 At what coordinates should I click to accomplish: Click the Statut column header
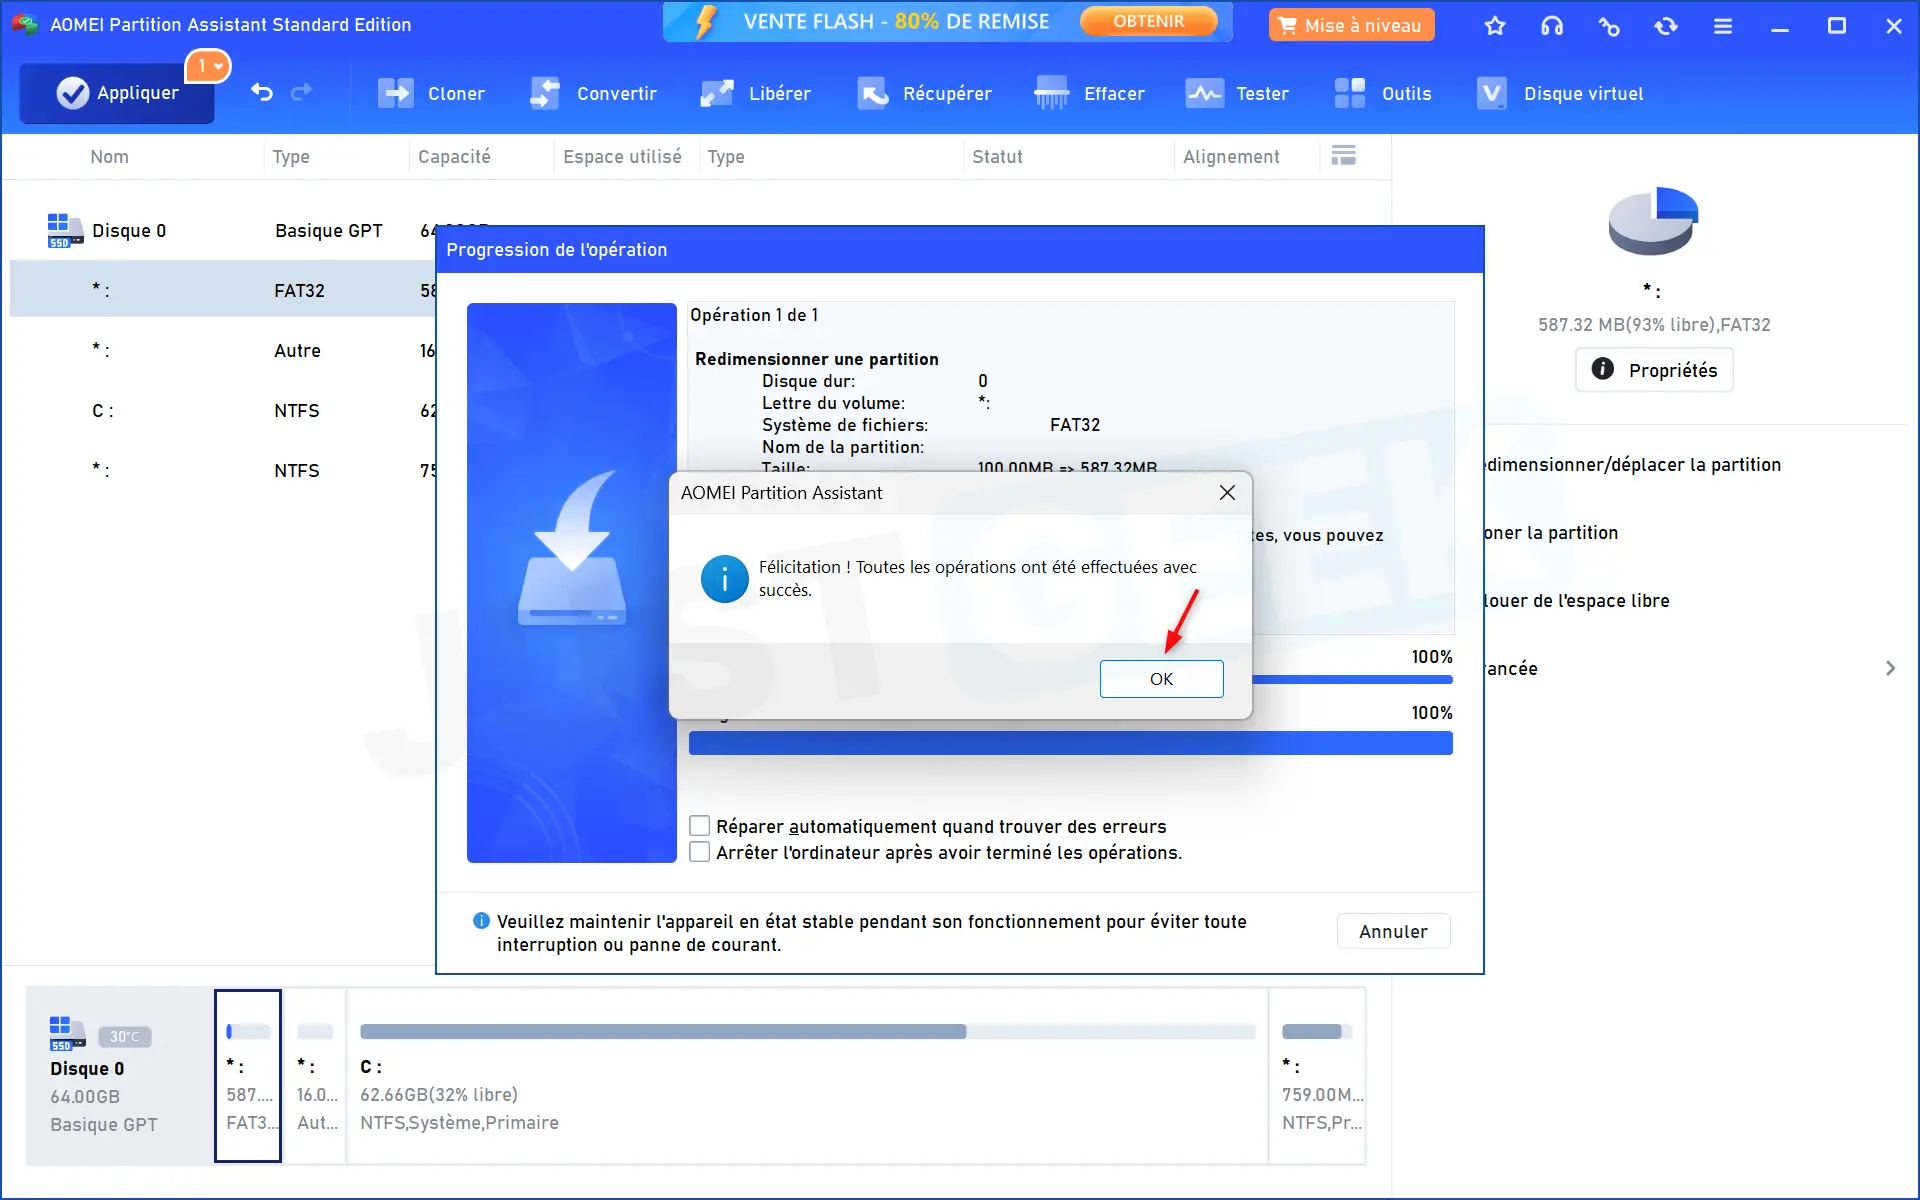coord(997,156)
